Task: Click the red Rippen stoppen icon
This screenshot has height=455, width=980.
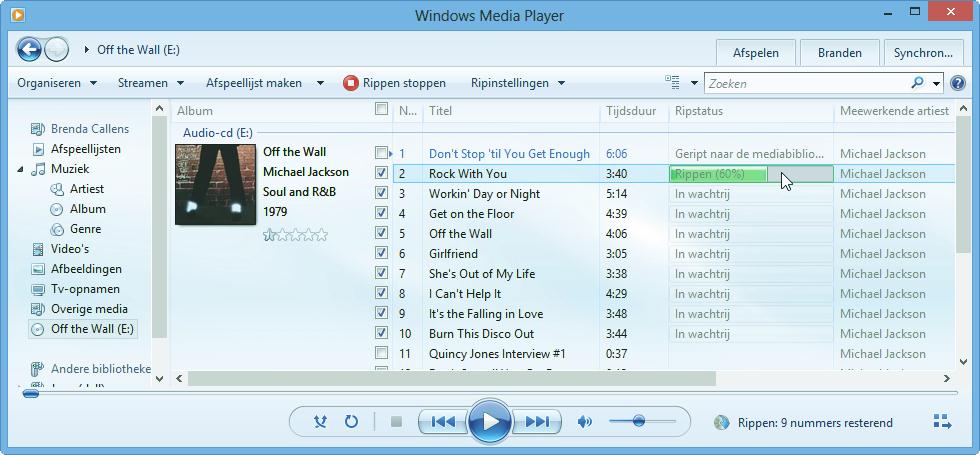Action: click(351, 83)
